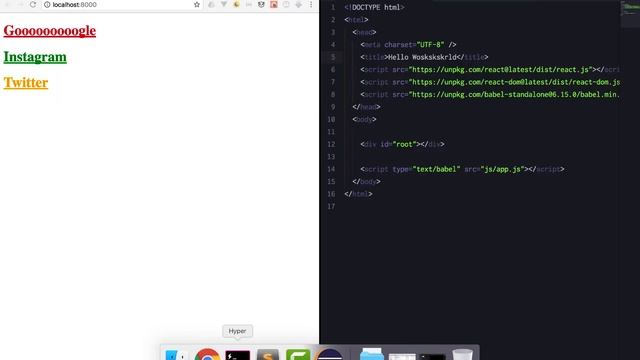Click the react-dom script URL on line 7
Image resolution: width=640 pixels, height=360 pixels.
click(x=514, y=82)
